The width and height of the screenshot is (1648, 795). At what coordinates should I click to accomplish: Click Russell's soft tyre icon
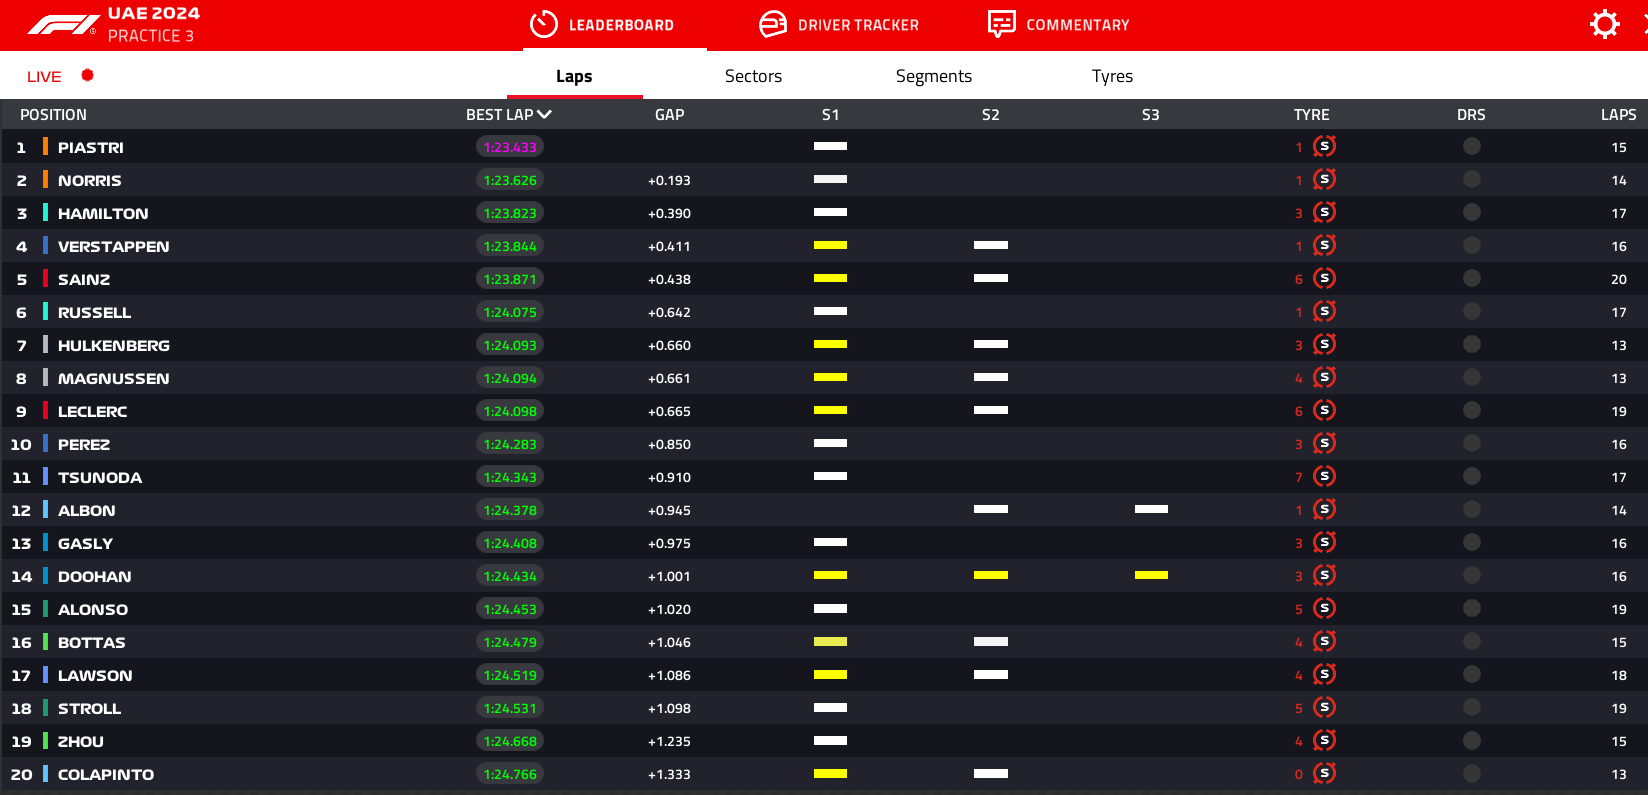1324,311
